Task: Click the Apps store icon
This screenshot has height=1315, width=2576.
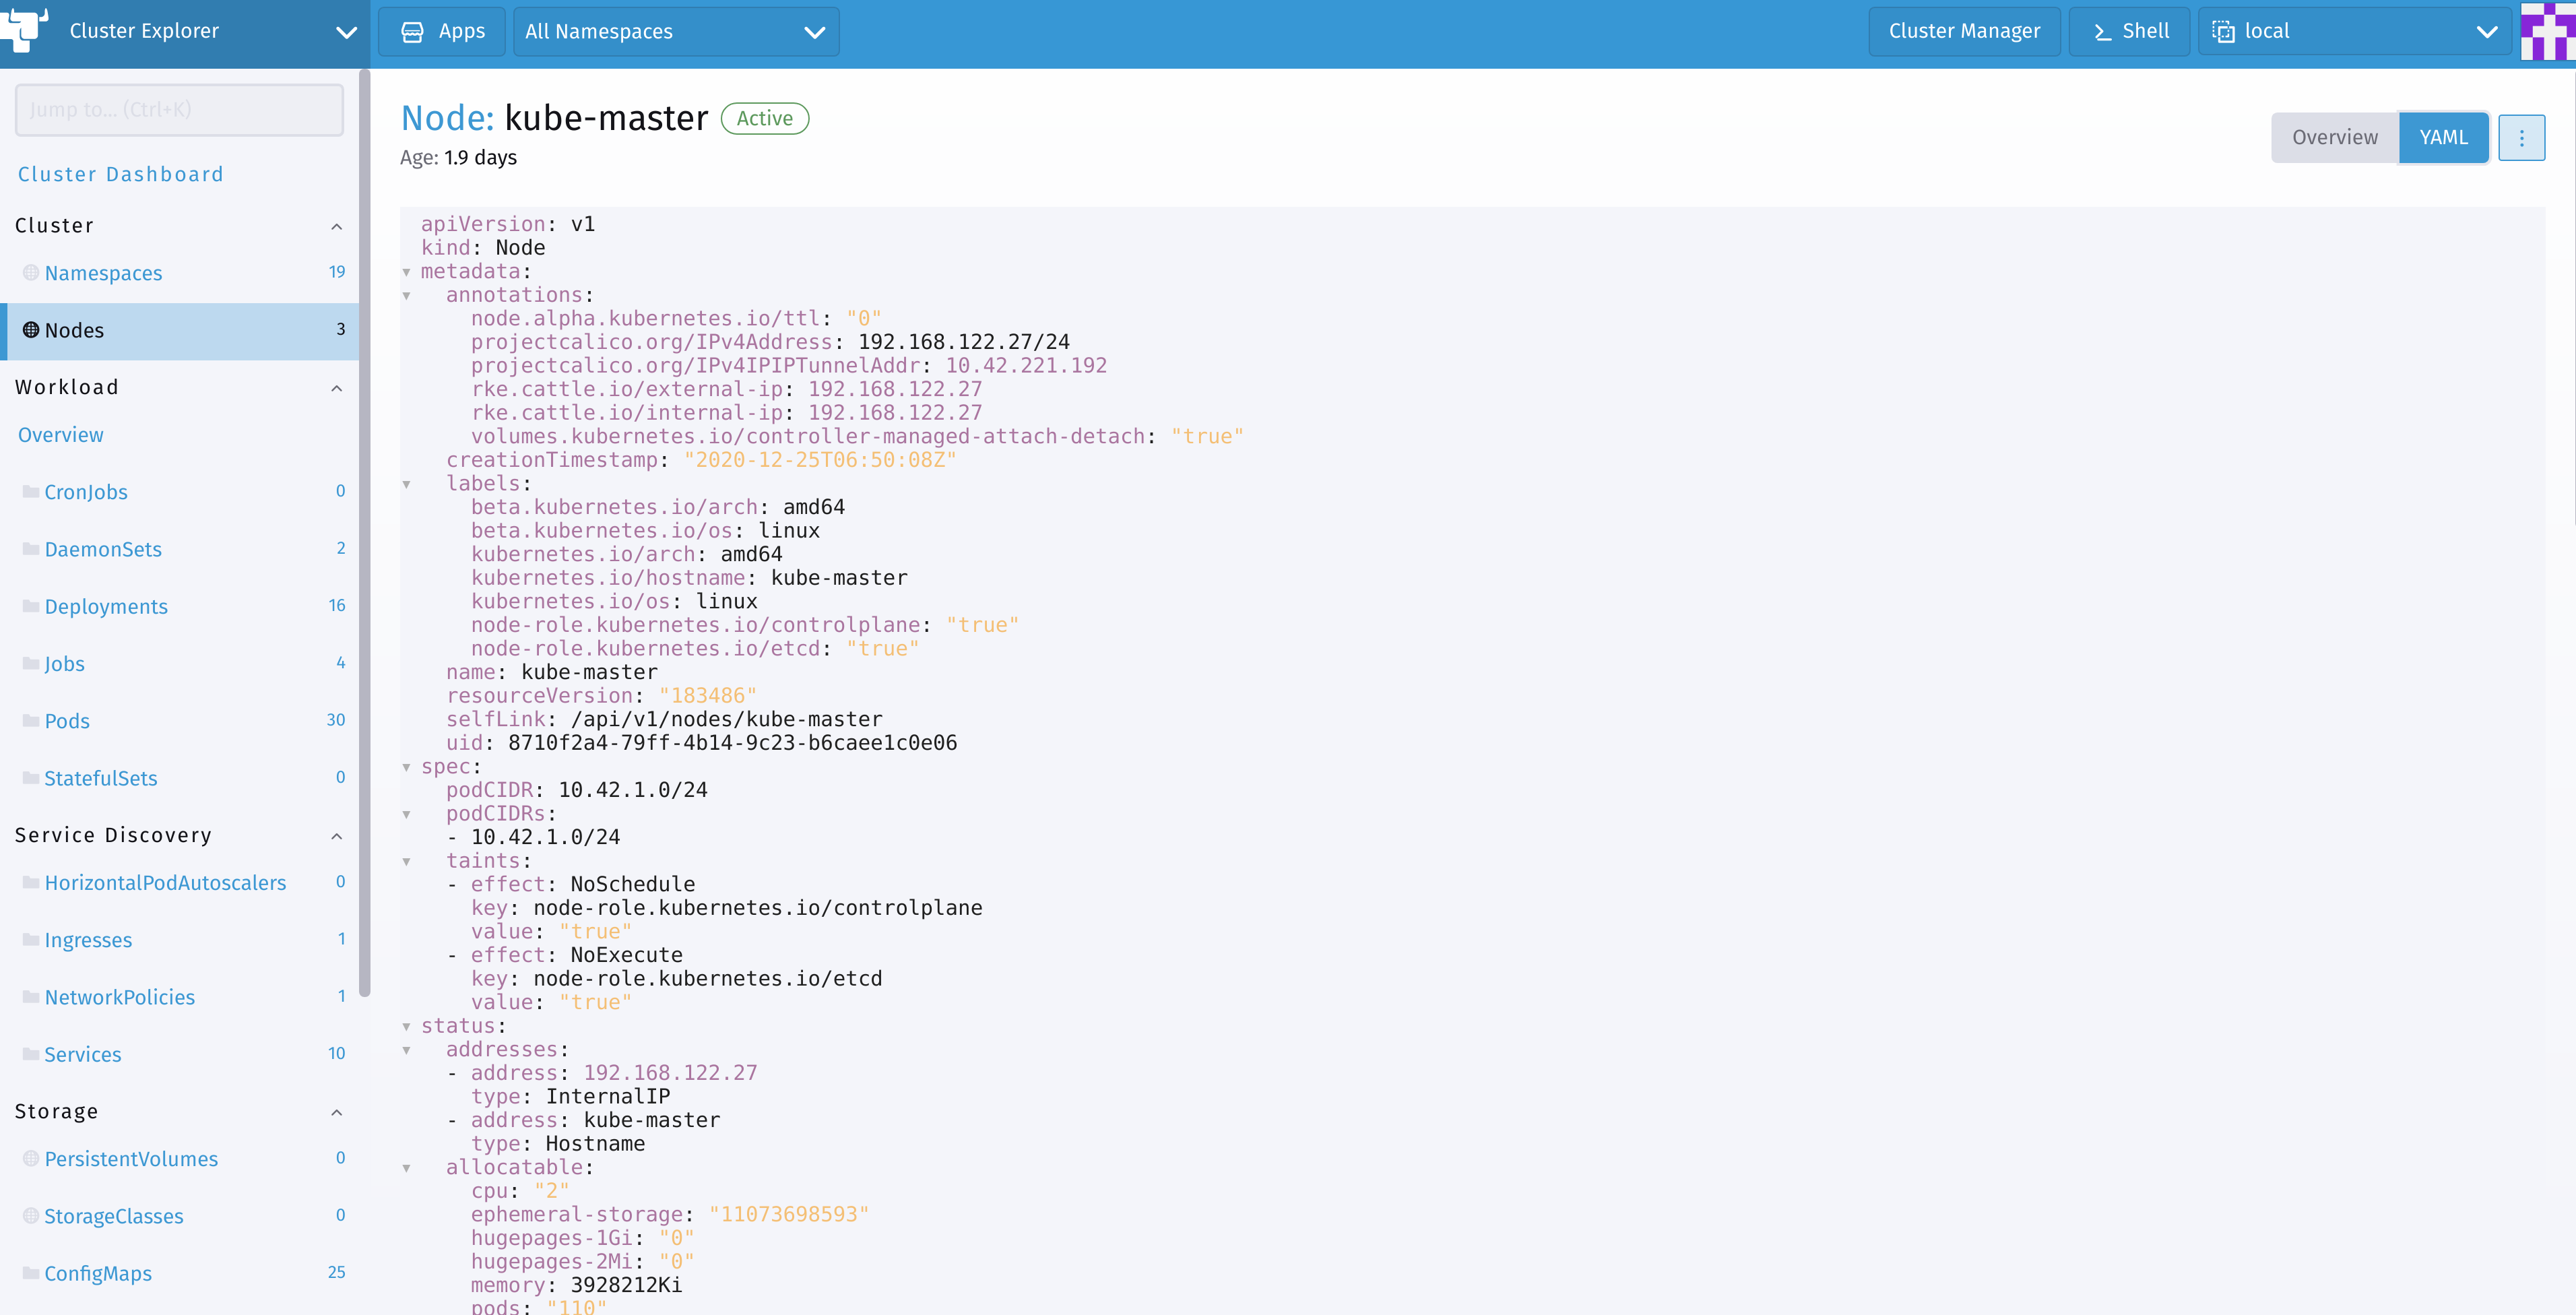Action: click(x=412, y=32)
